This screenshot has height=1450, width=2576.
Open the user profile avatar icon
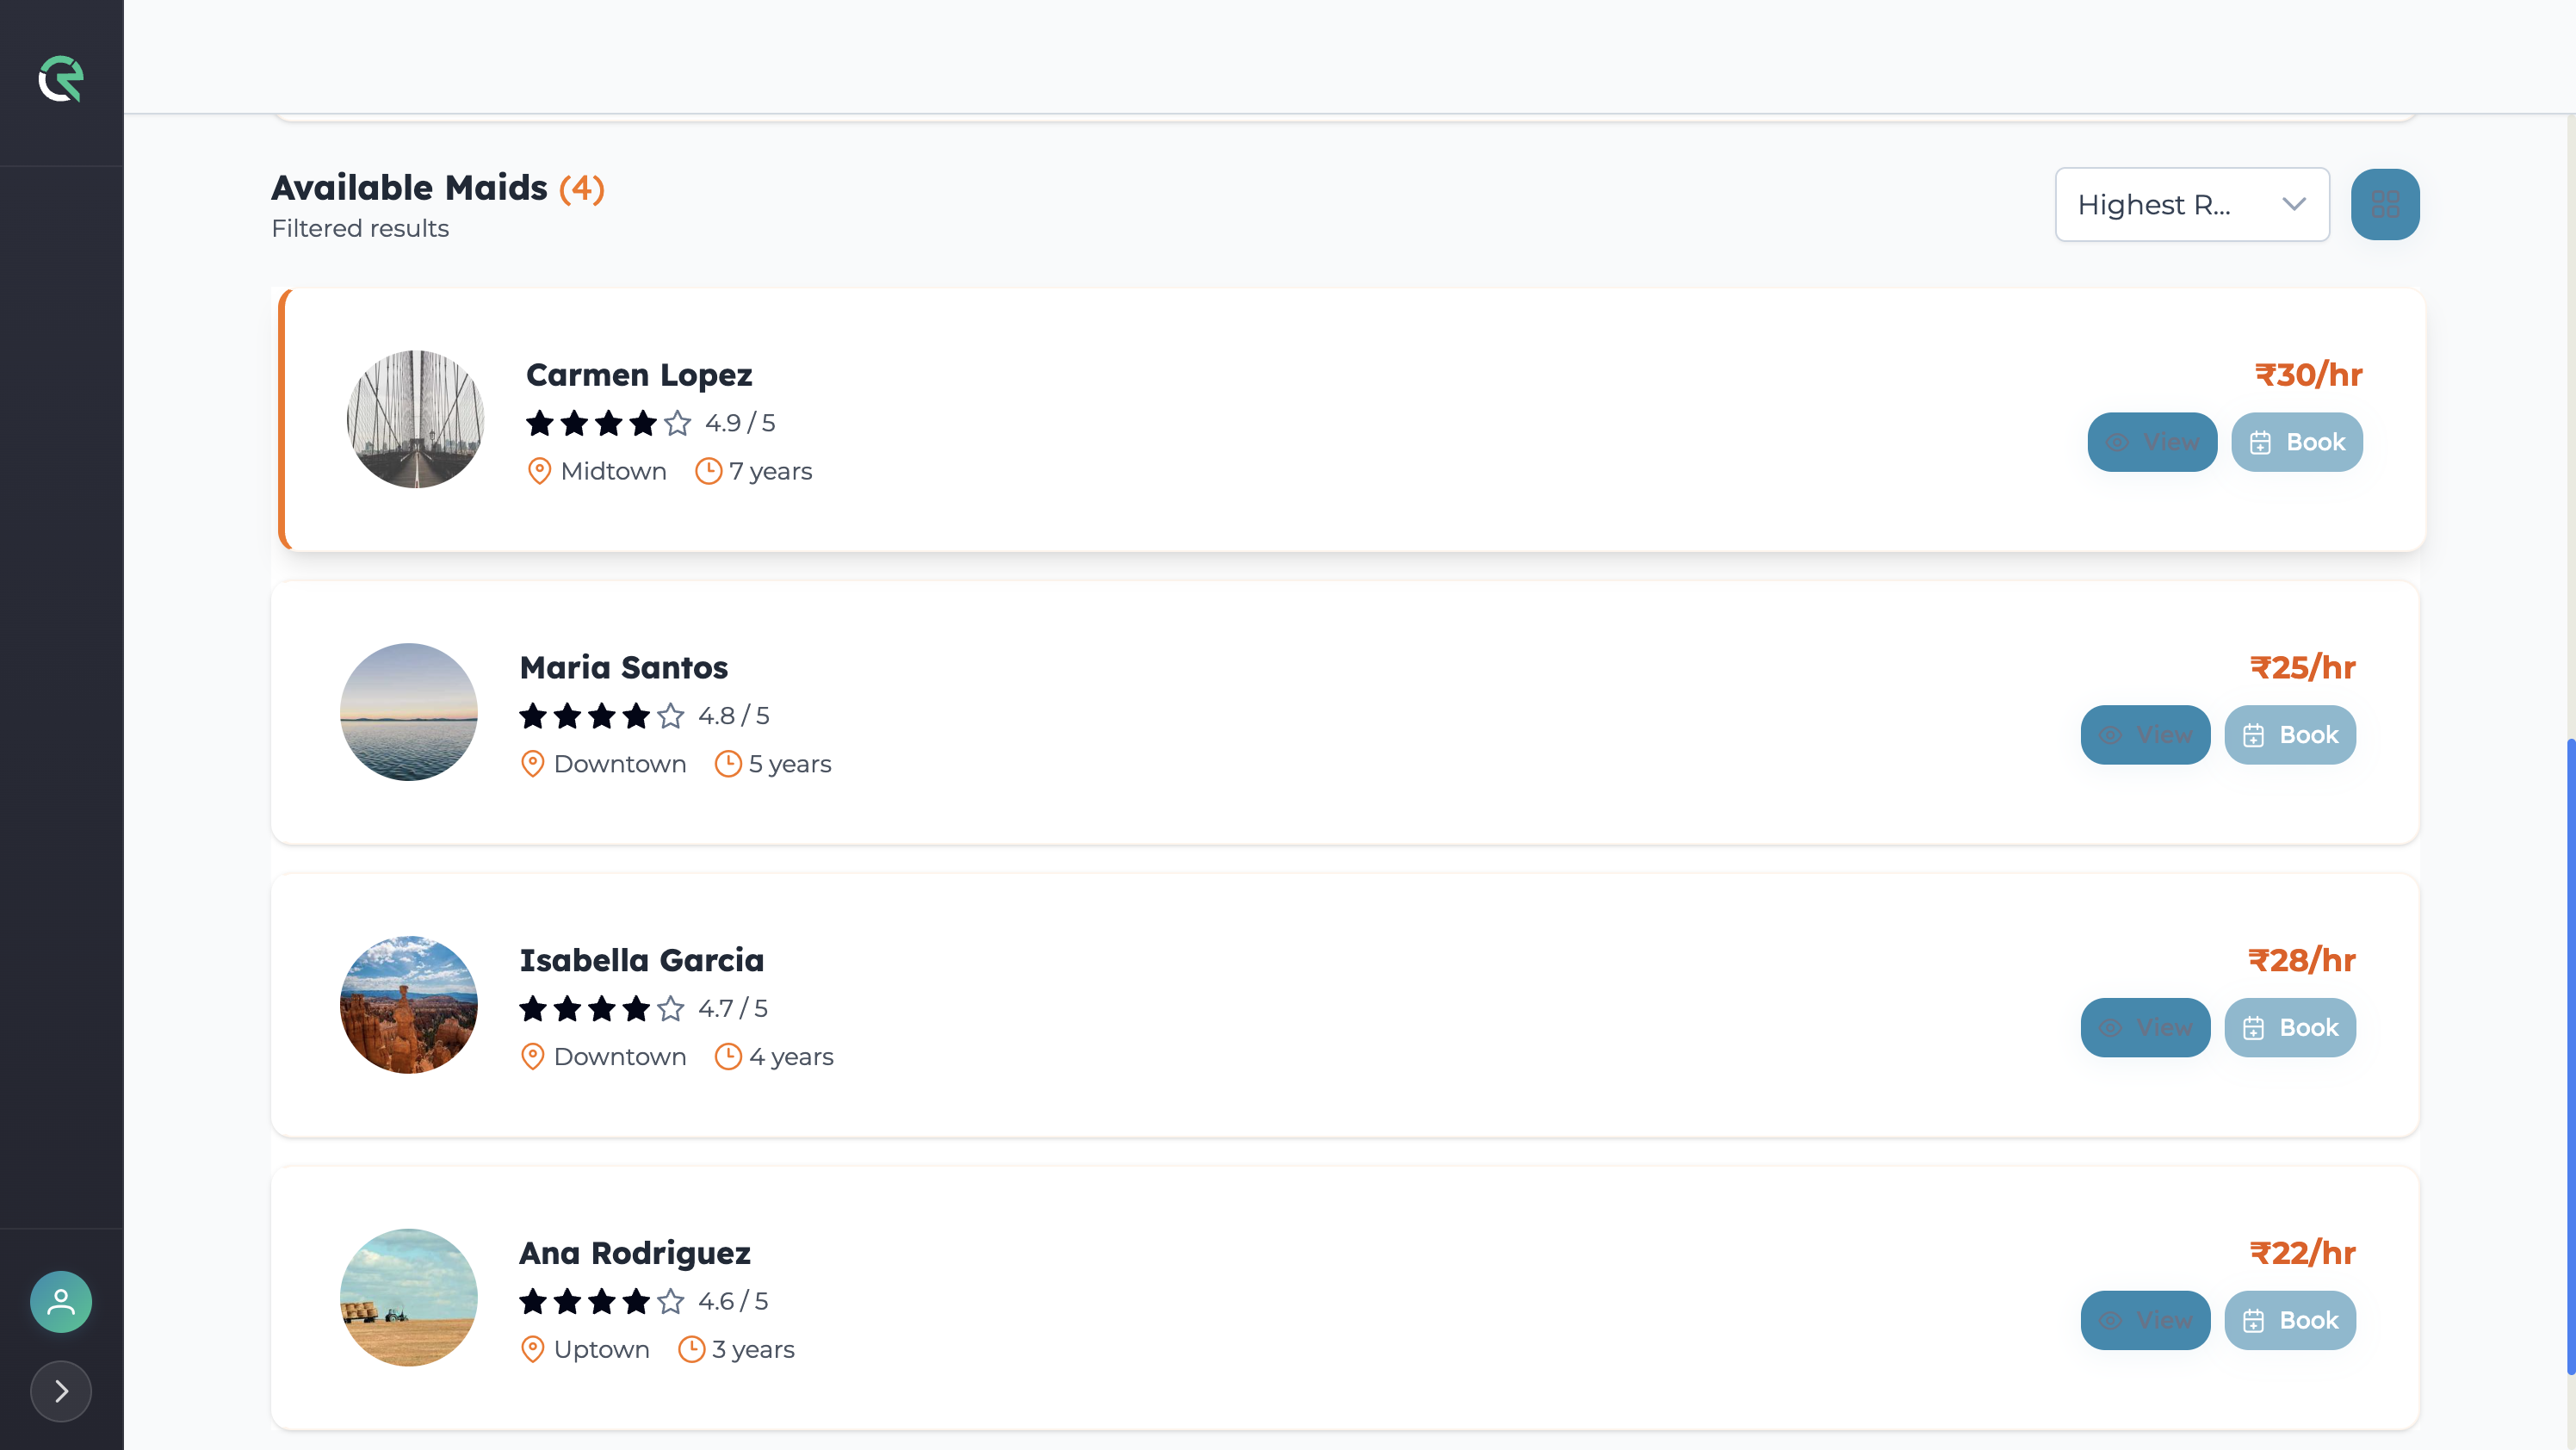61,1301
